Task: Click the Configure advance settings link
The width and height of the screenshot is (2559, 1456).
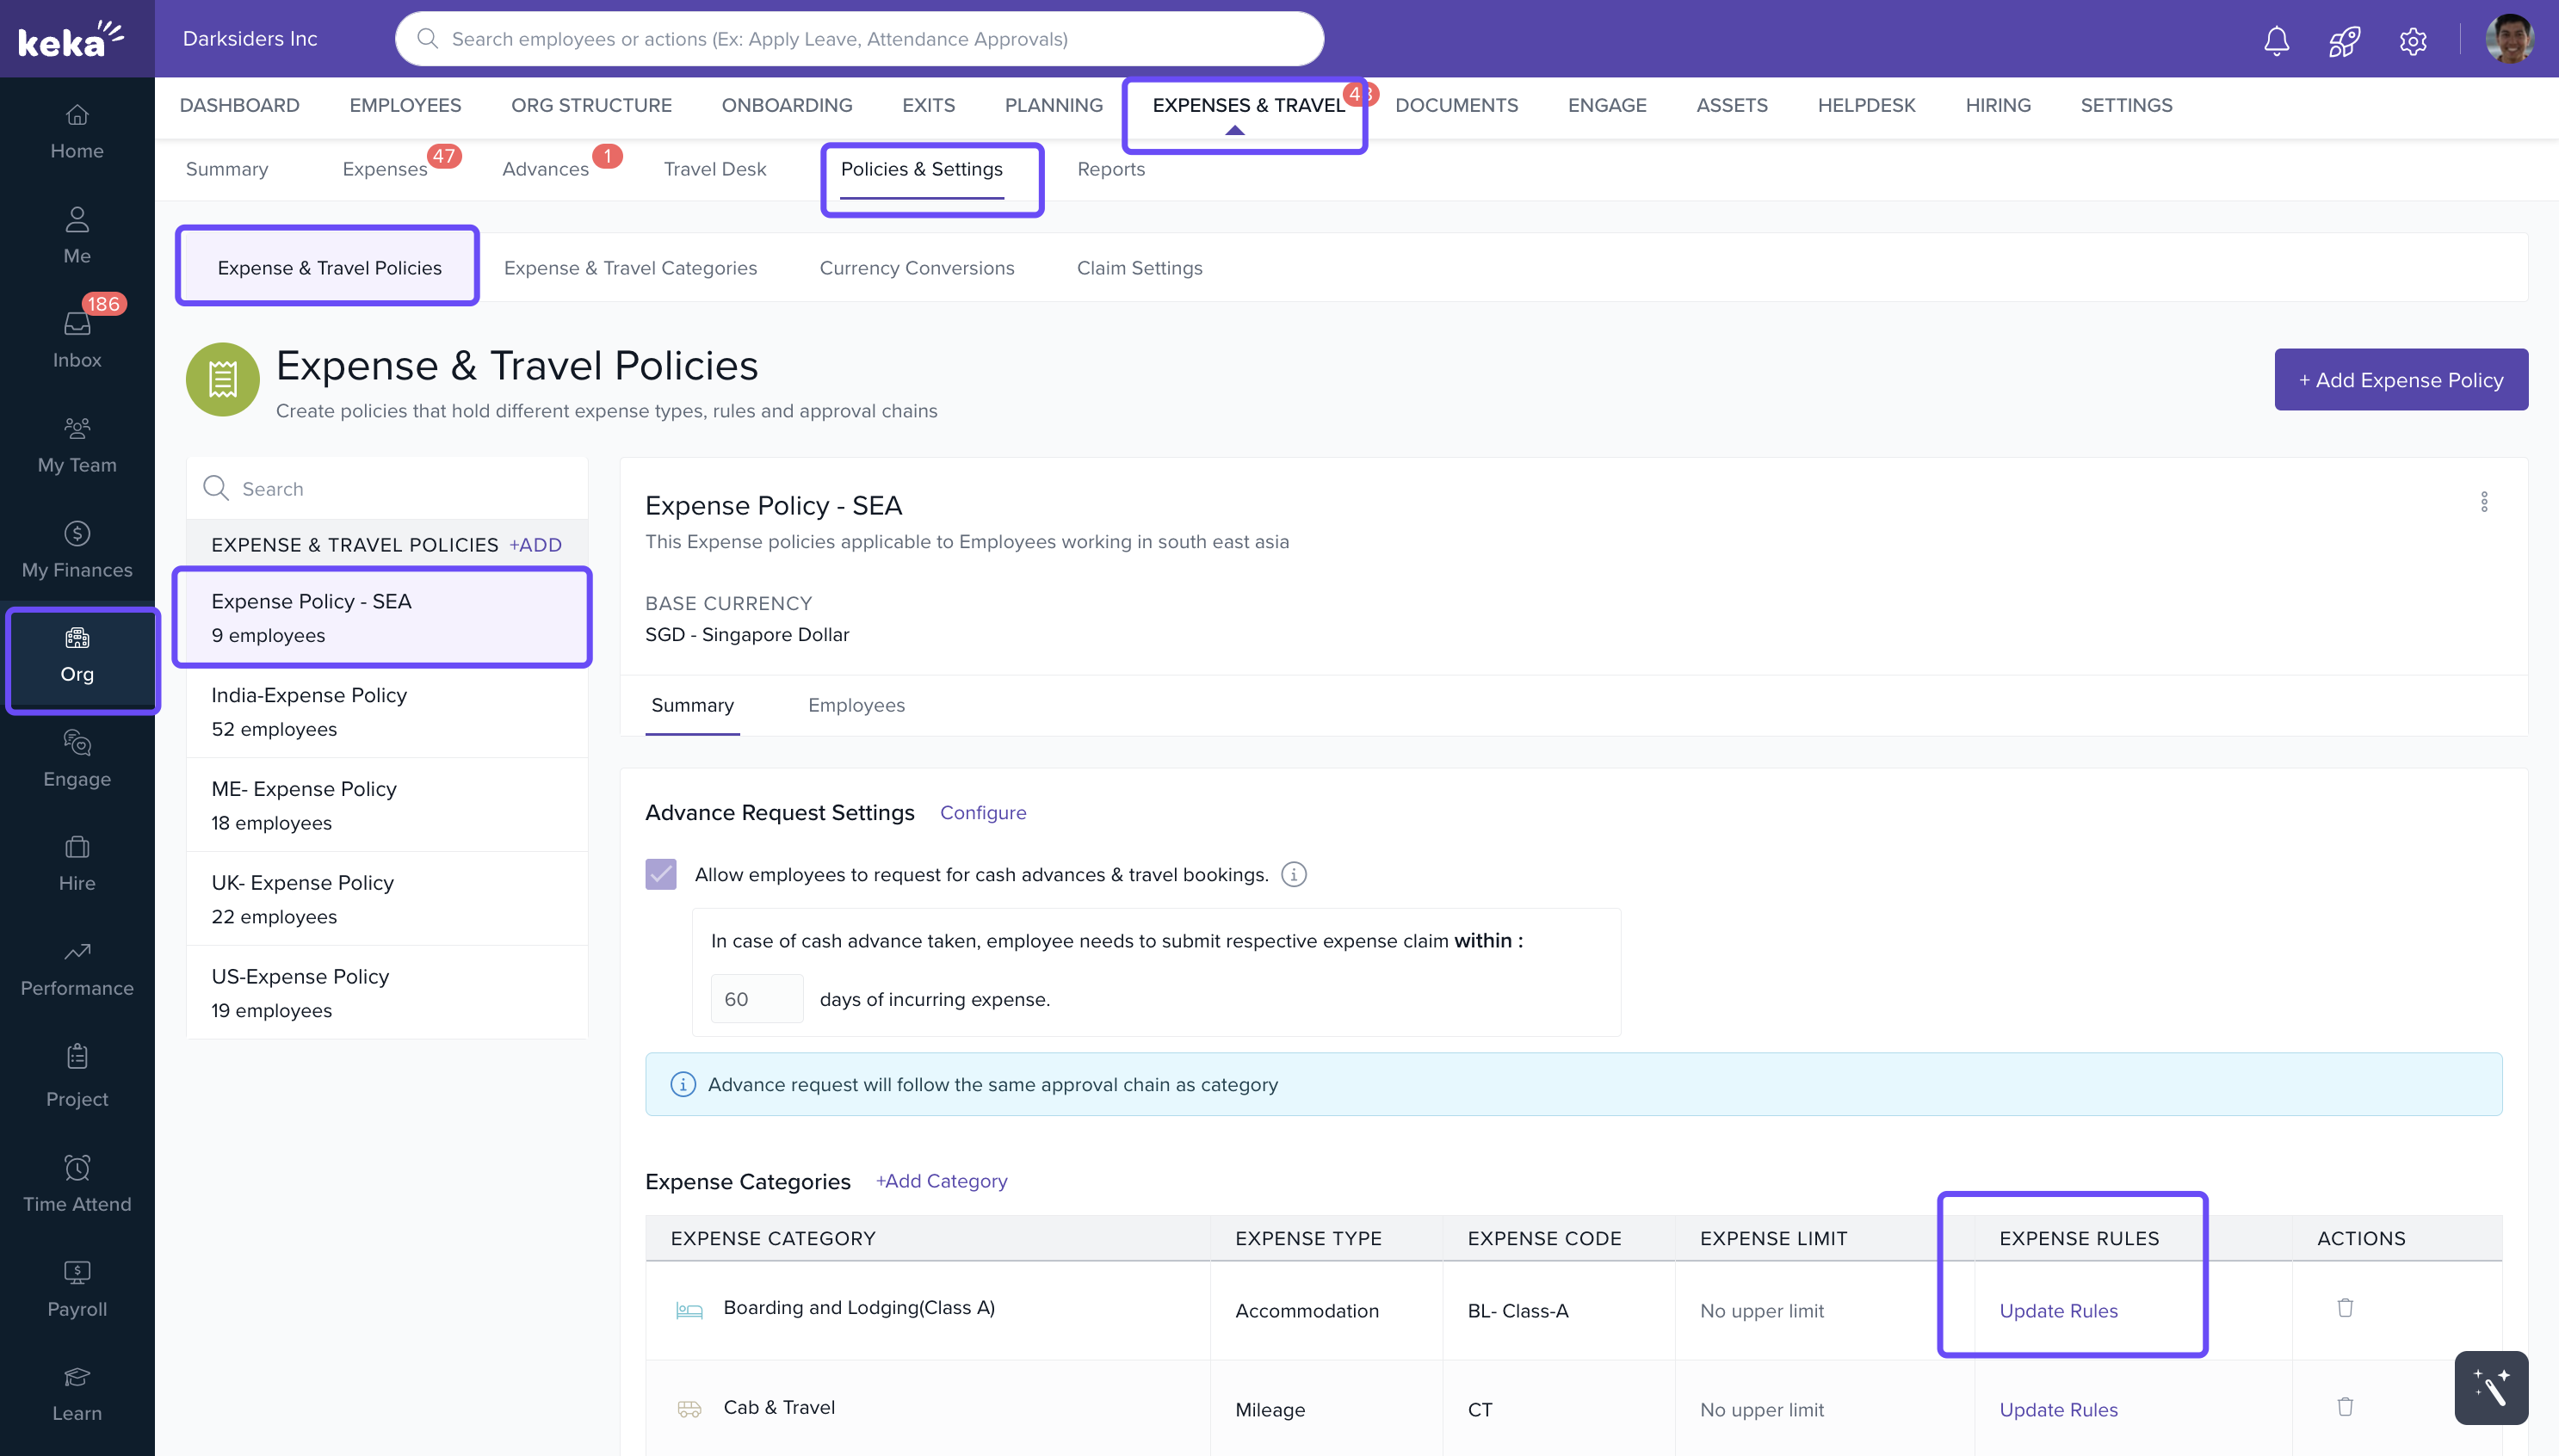Action: coord(982,813)
